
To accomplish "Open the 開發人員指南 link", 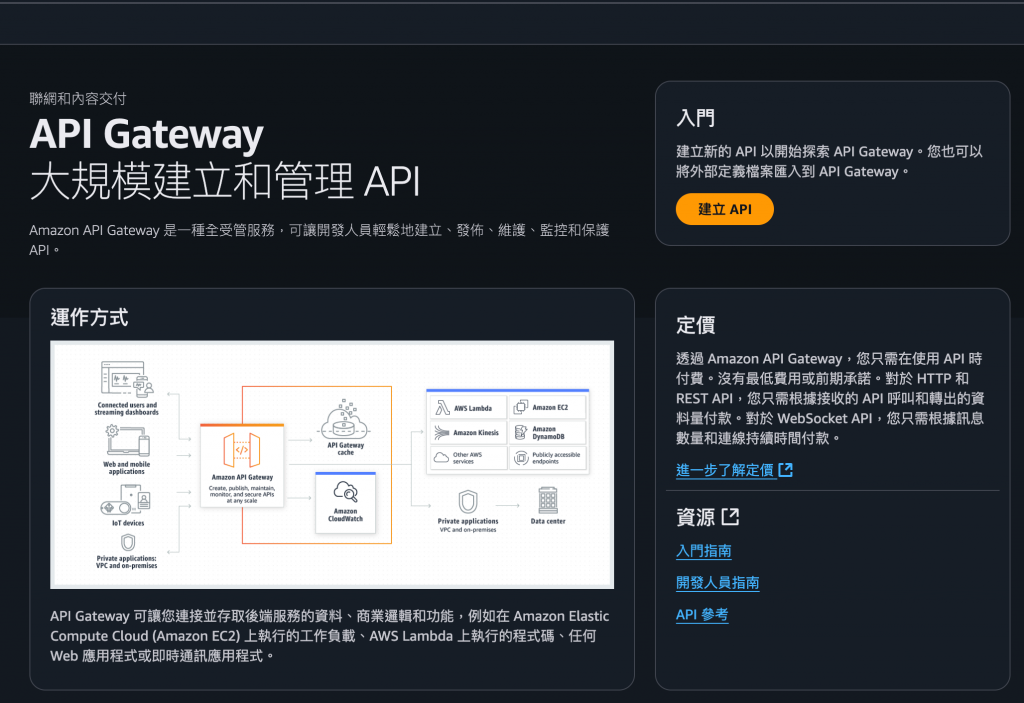I will [717, 583].
